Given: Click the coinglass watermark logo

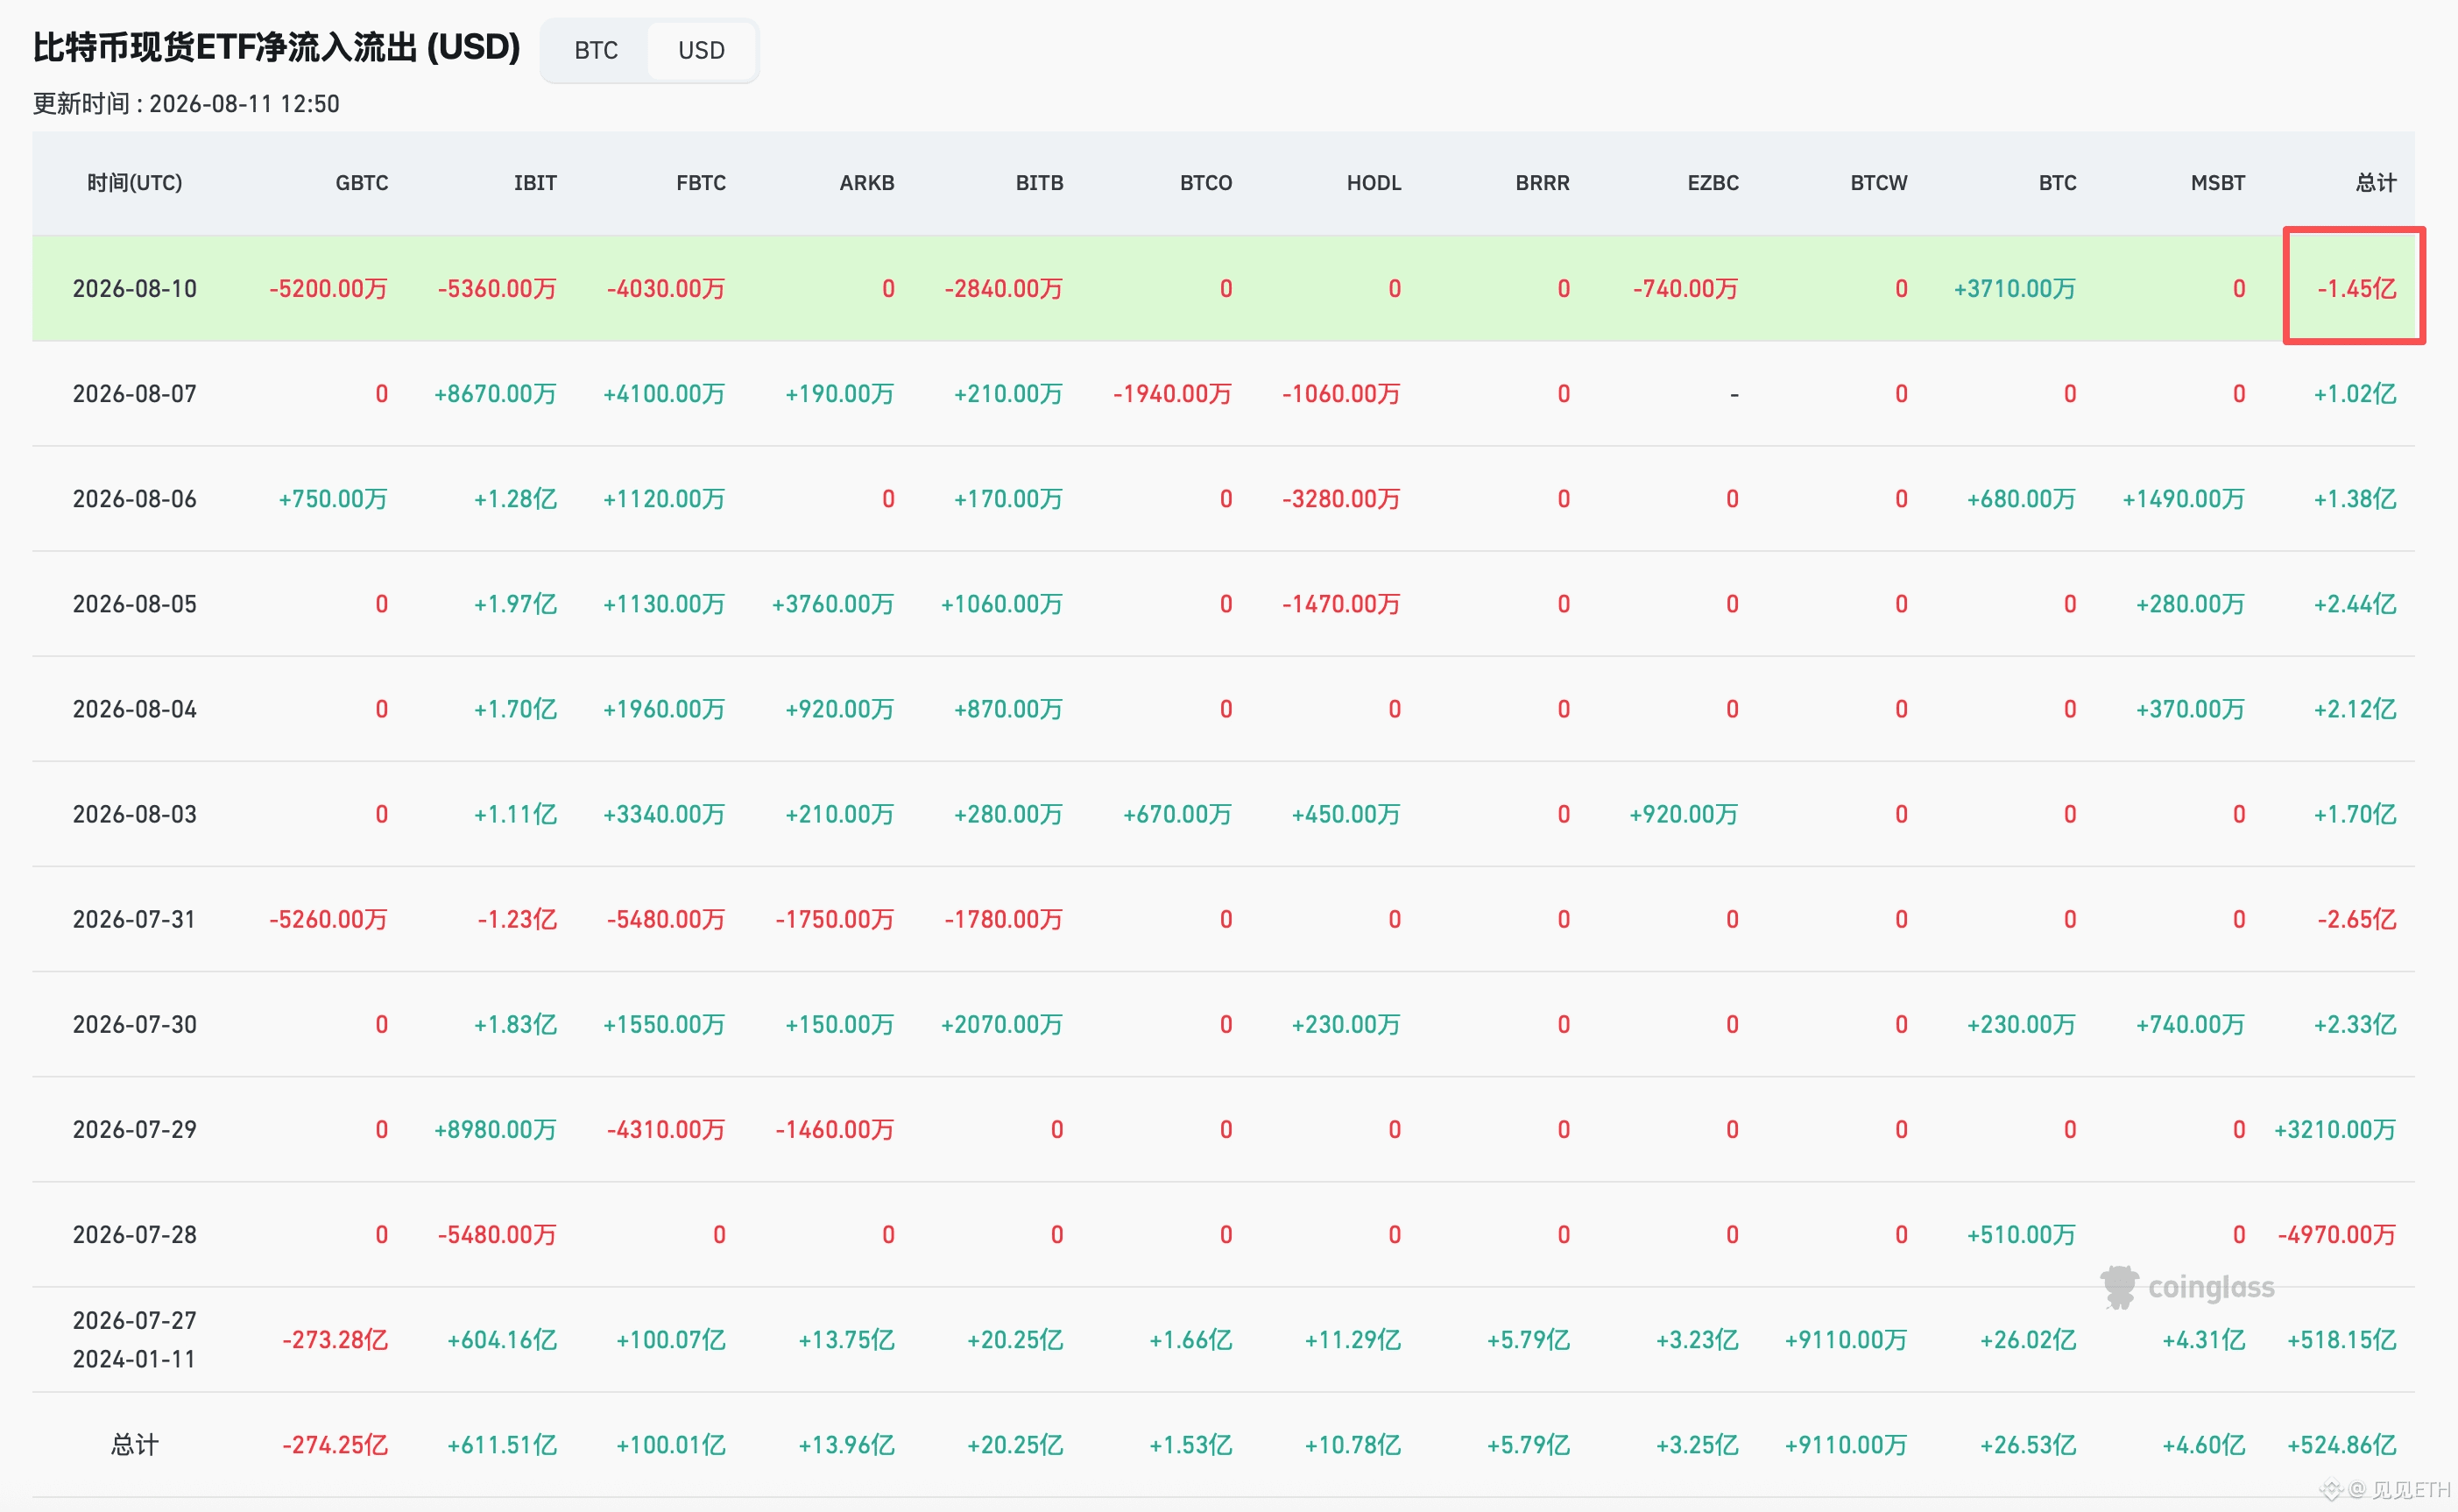Looking at the screenshot, I should [2187, 1287].
